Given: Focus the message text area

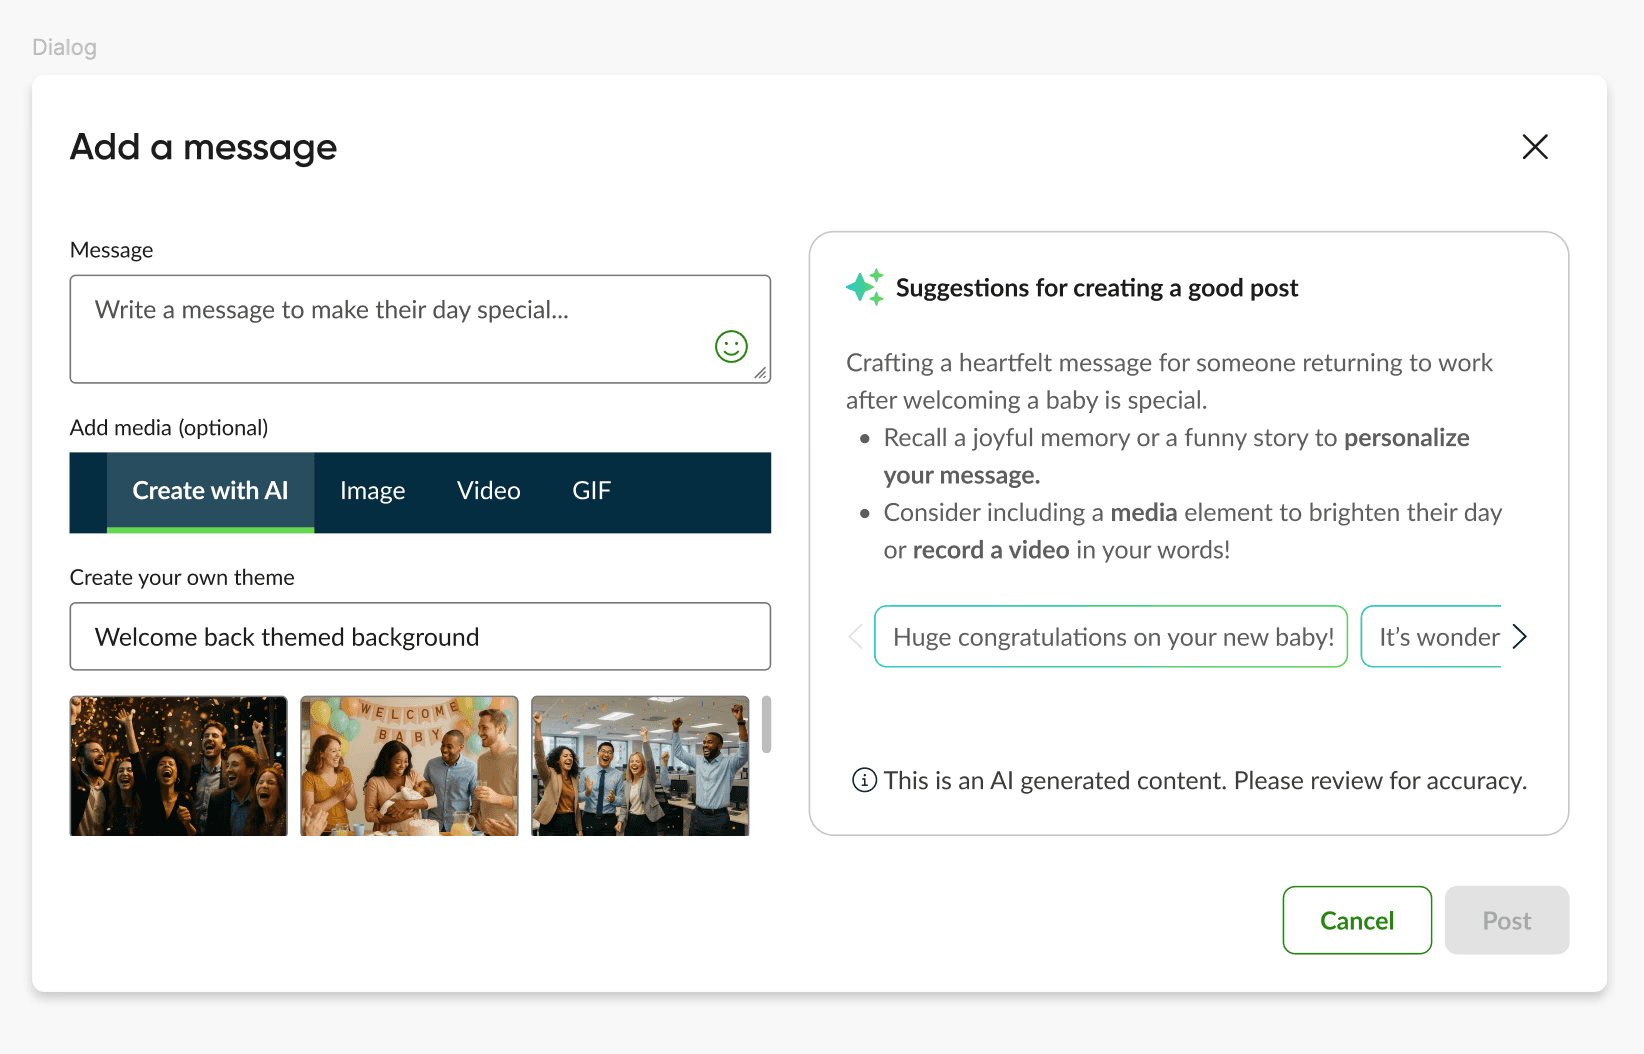Looking at the screenshot, I should point(420,329).
